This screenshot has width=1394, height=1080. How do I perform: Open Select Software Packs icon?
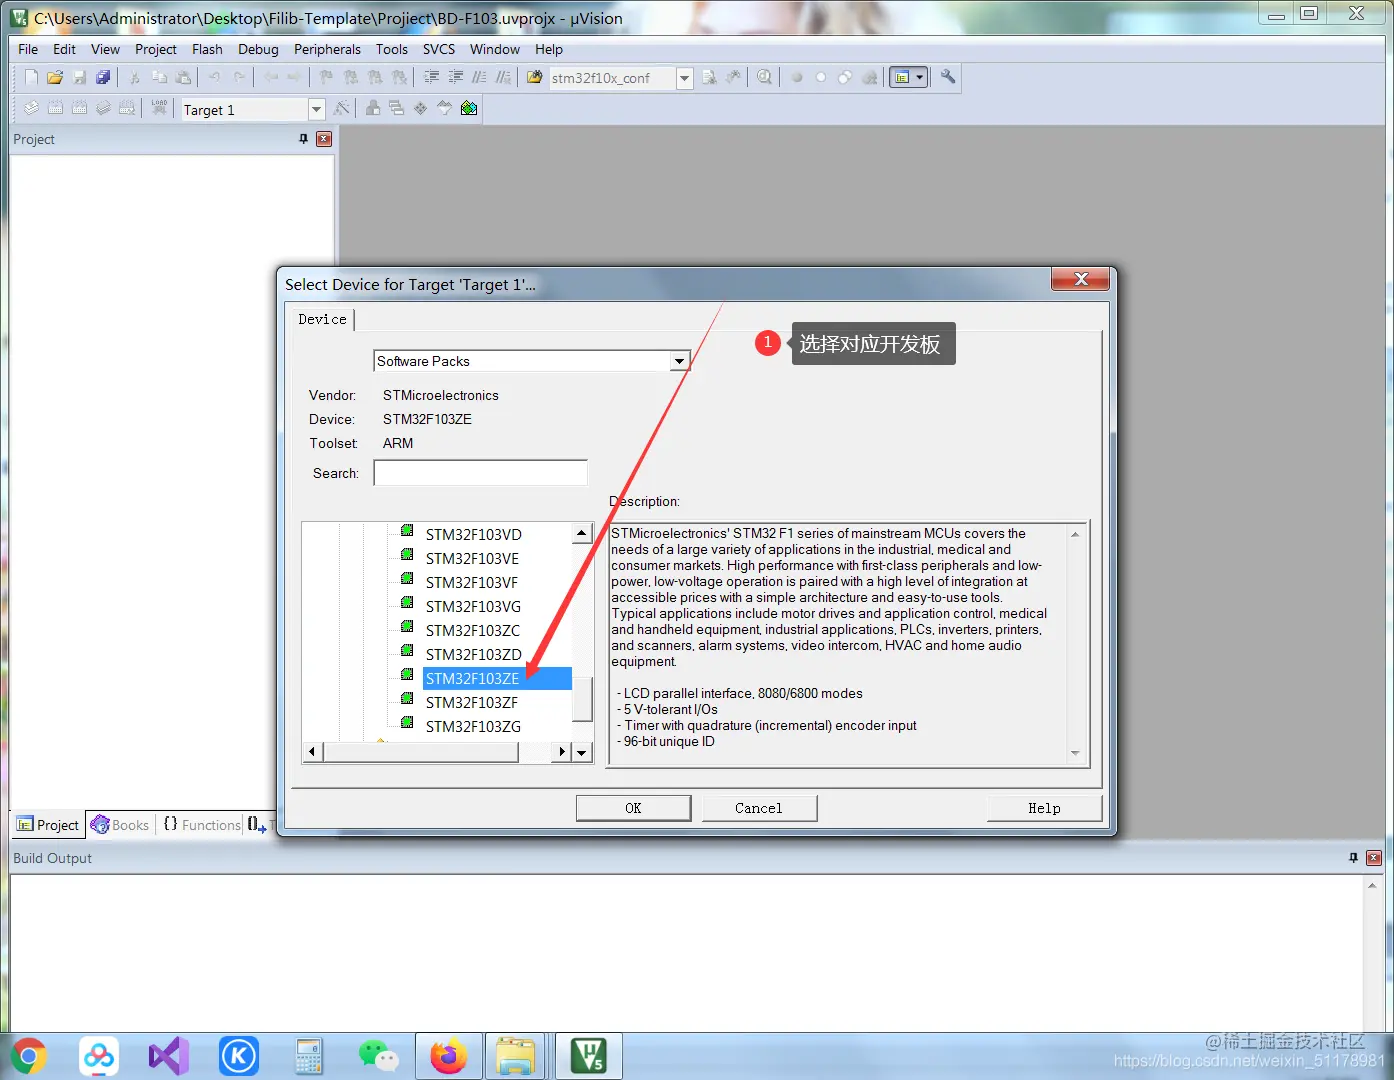point(445,108)
